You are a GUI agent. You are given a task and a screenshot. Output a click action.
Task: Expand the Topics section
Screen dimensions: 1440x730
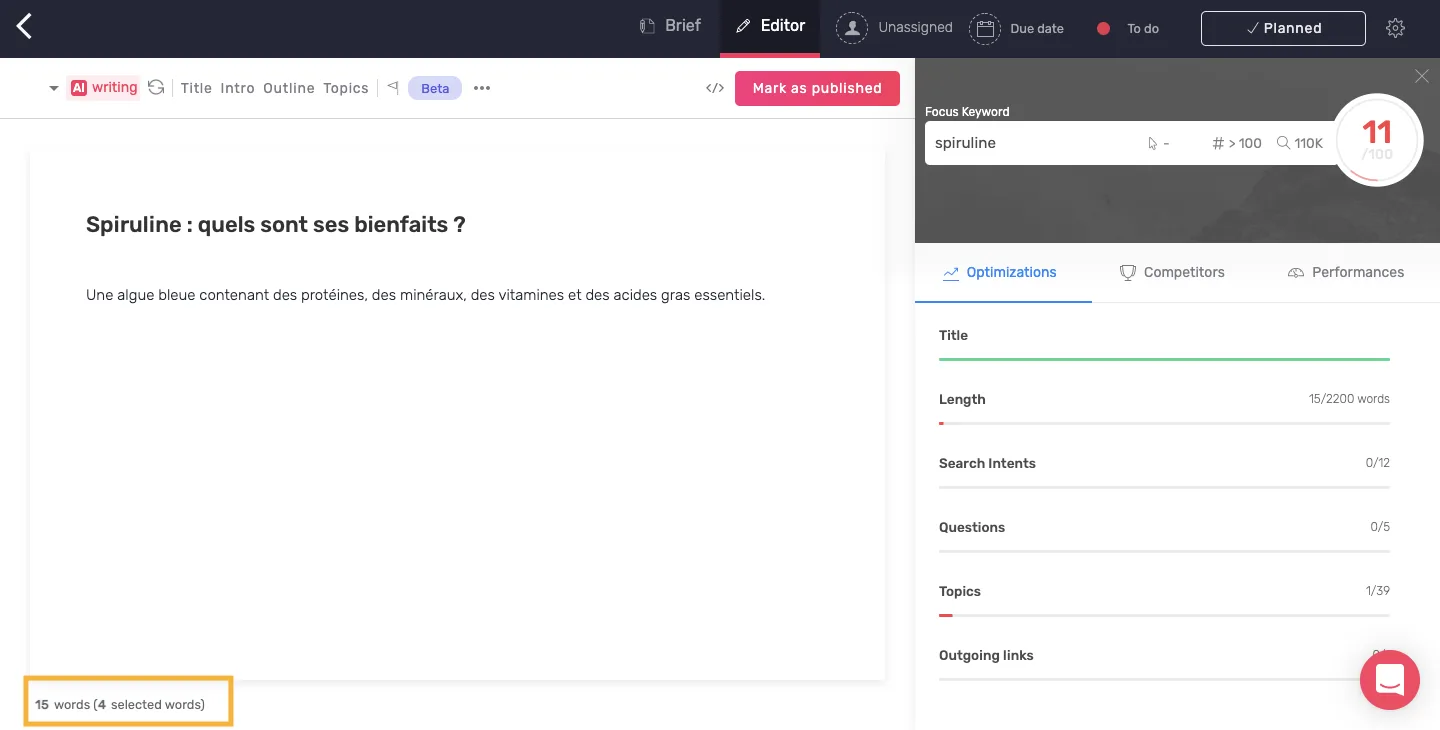pos(1164,598)
